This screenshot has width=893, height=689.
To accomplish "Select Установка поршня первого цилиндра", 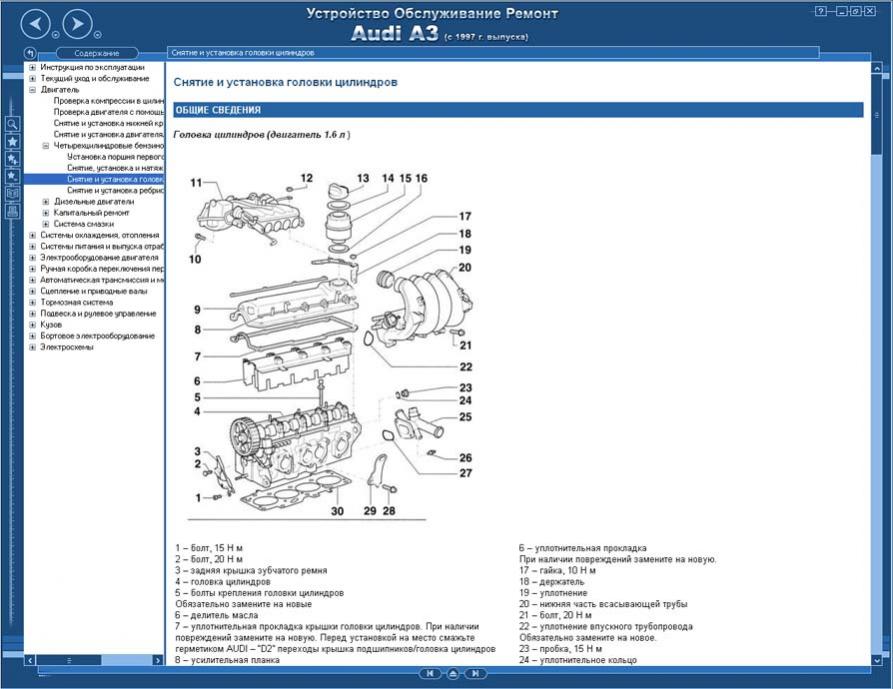I will (x=116, y=157).
